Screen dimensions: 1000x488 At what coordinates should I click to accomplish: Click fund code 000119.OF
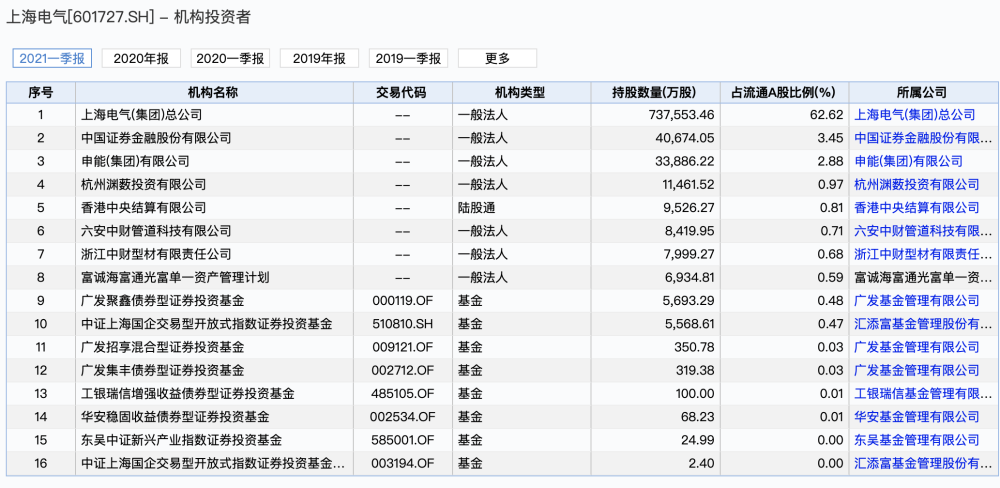pyautogui.click(x=402, y=300)
